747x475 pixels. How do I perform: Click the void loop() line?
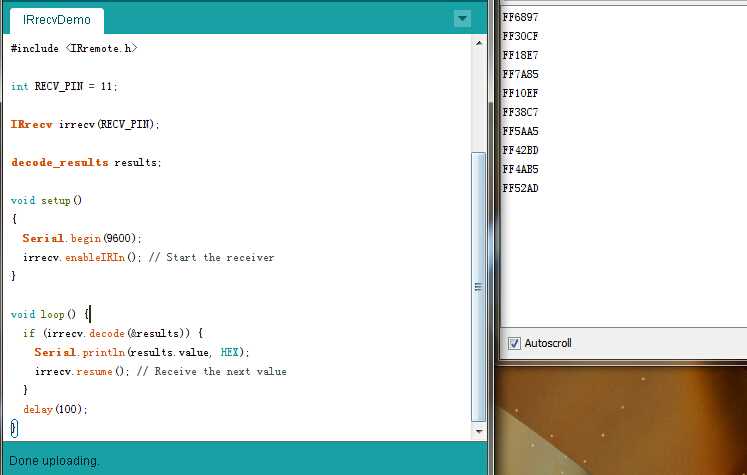point(50,314)
